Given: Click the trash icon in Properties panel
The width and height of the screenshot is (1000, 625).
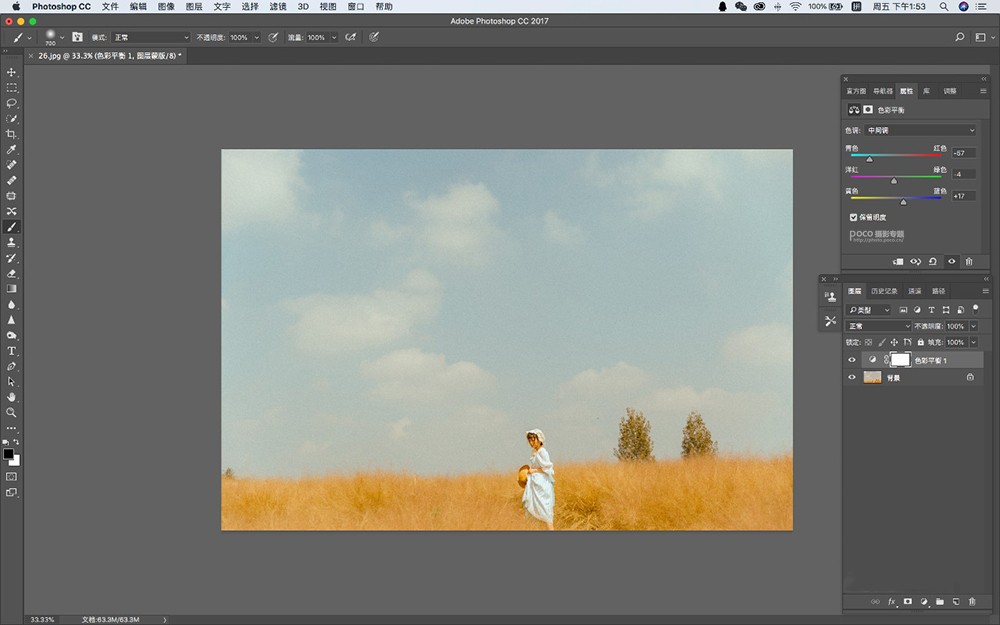Looking at the screenshot, I should pos(969,261).
